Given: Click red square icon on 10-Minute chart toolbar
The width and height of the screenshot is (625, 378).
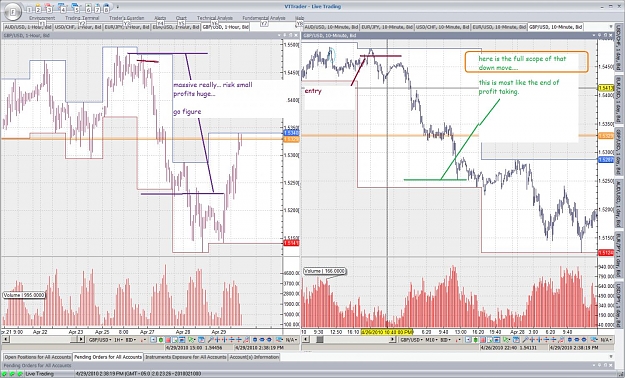Looking at the screenshot, I should (x=483, y=340).
